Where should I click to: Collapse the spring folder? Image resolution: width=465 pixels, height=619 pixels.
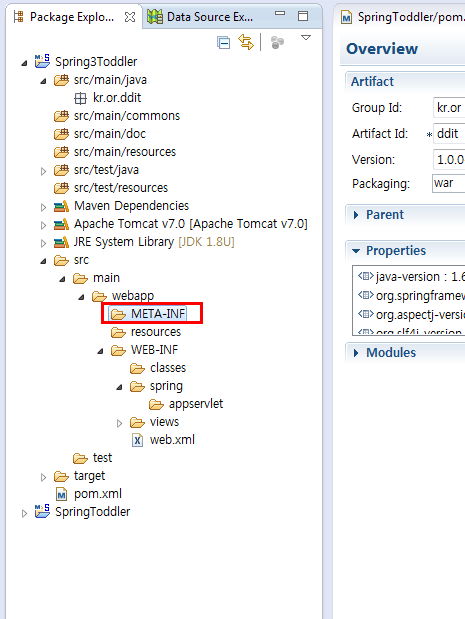click(119, 387)
